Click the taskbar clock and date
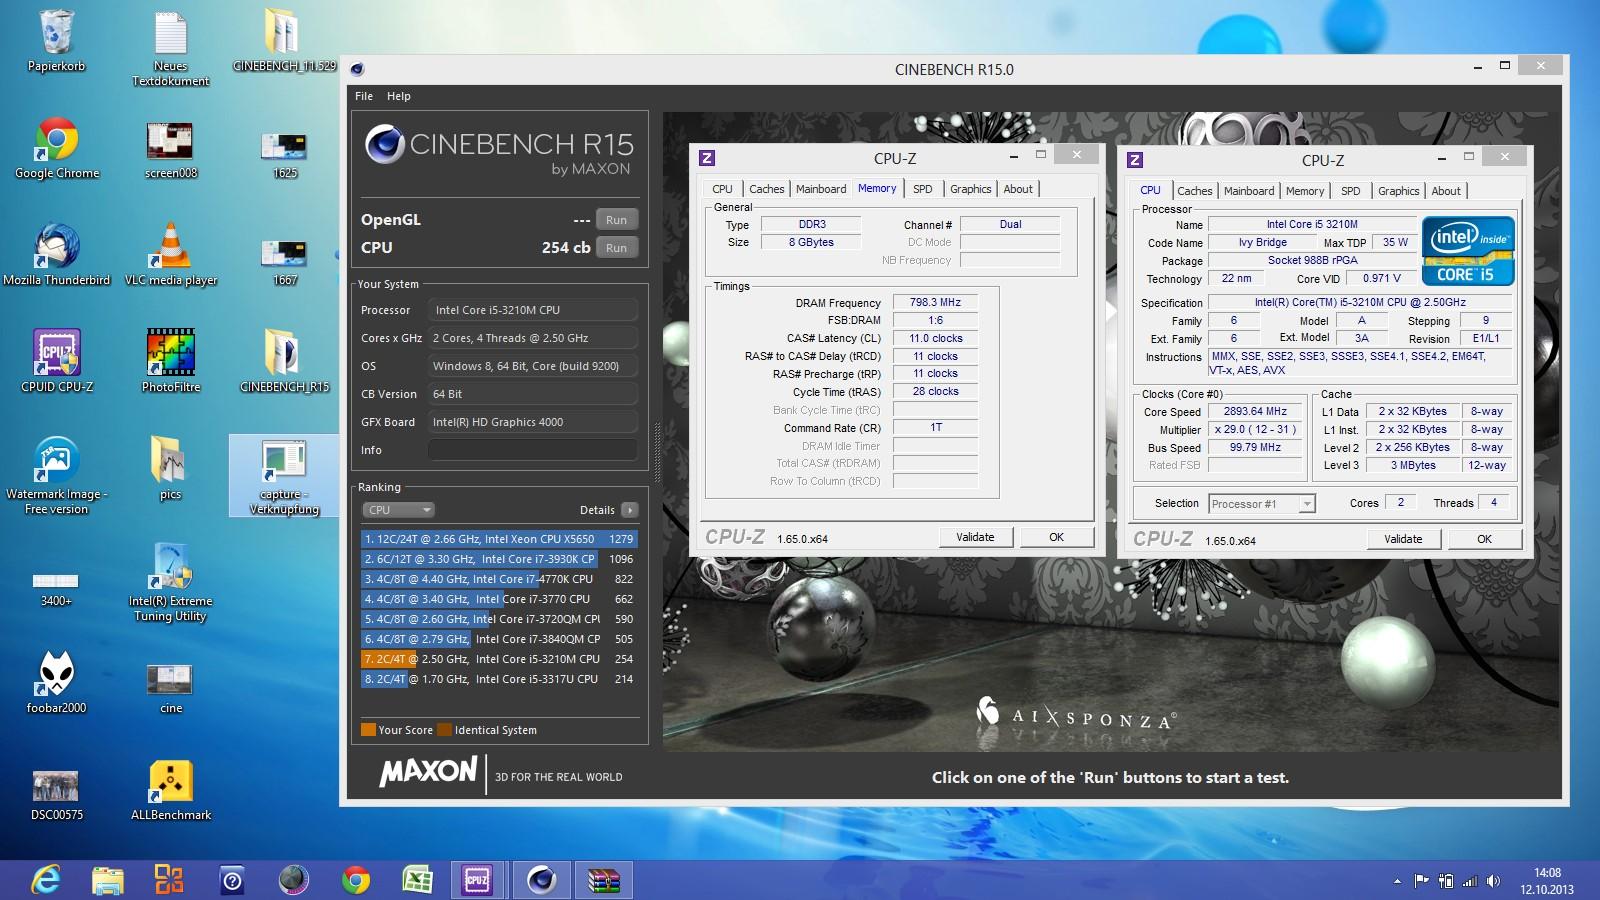 click(x=1547, y=881)
